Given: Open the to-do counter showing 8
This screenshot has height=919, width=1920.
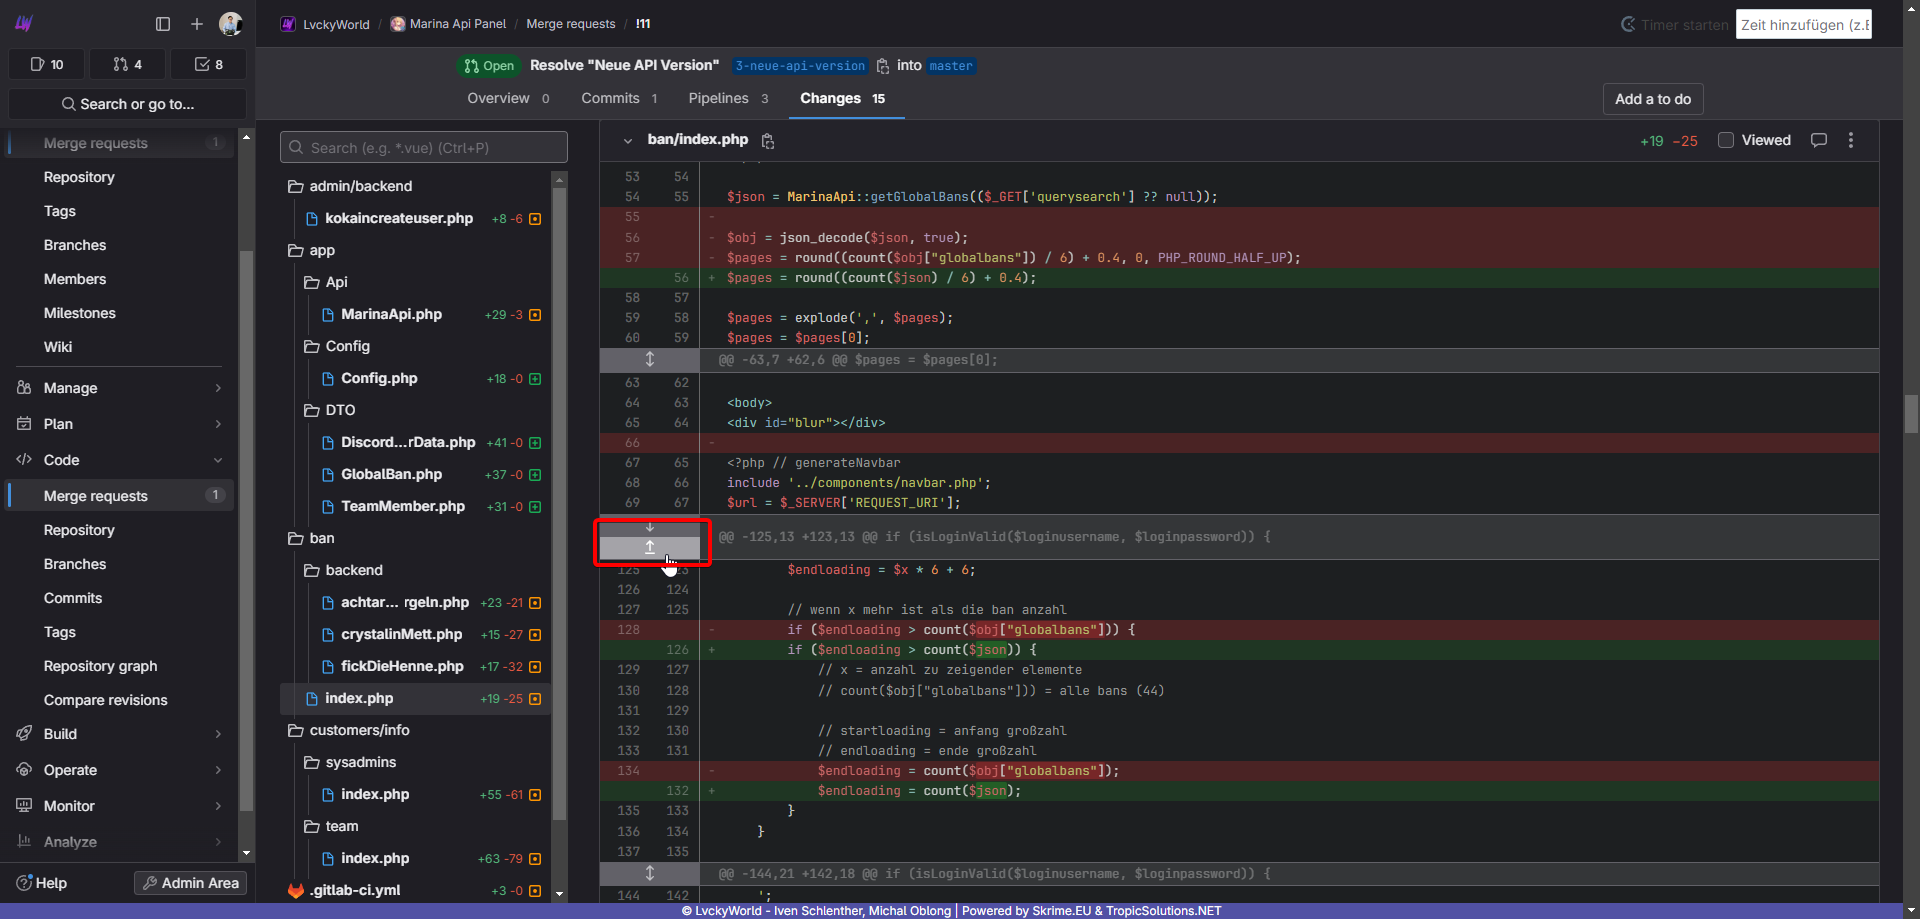Looking at the screenshot, I should click(x=208, y=64).
